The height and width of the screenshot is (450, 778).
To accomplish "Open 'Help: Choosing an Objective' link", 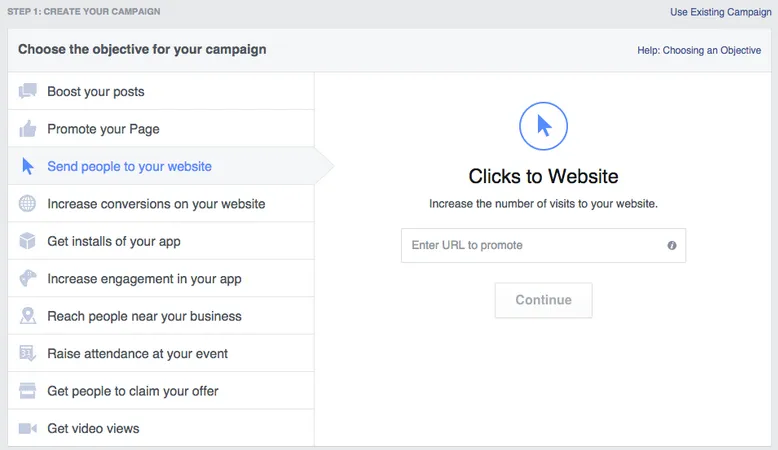I will click(x=699, y=50).
